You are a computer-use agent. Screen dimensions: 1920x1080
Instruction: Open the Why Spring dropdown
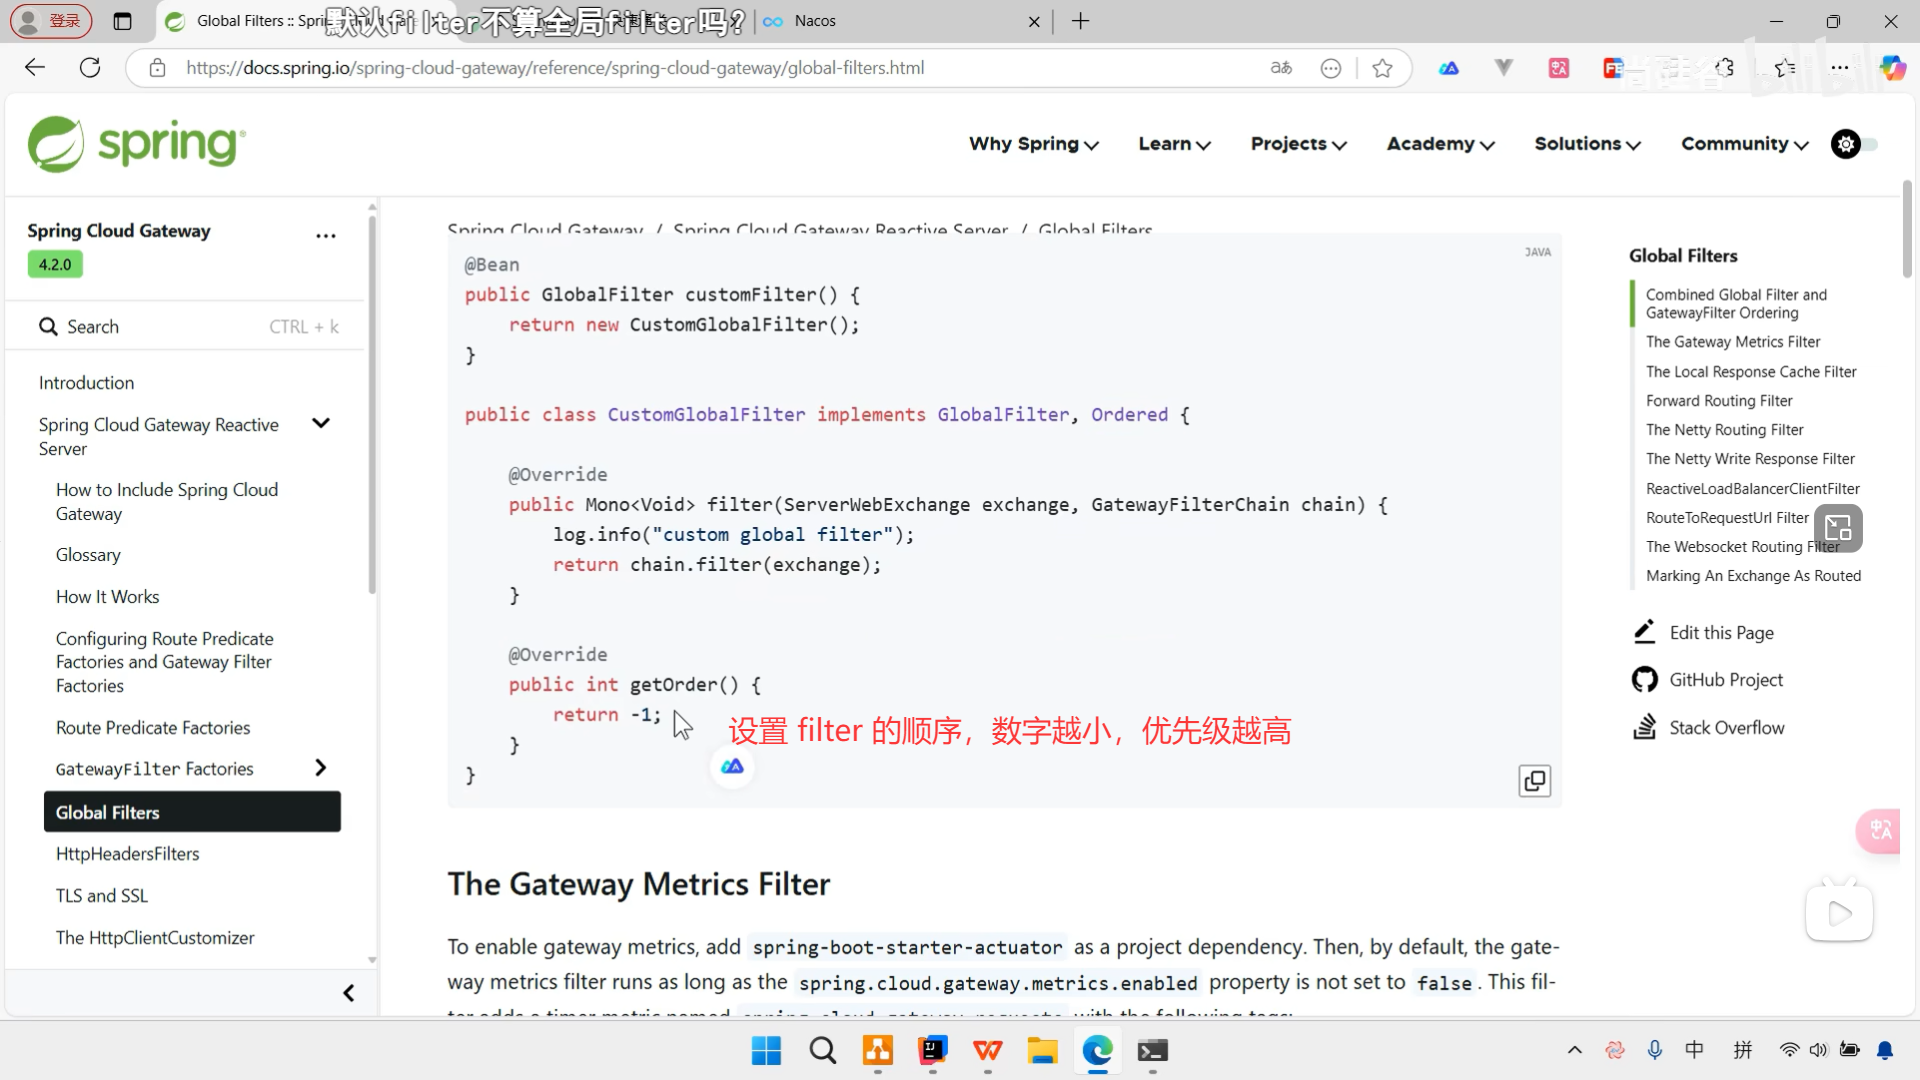click(x=1033, y=144)
